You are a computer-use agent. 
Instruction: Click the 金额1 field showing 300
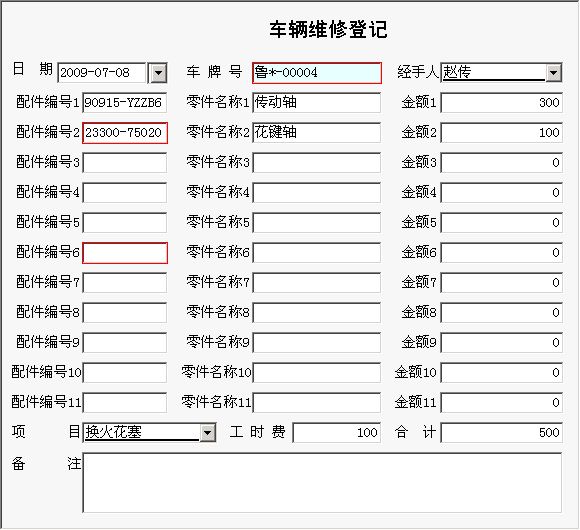pyautogui.click(x=502, y=102)
